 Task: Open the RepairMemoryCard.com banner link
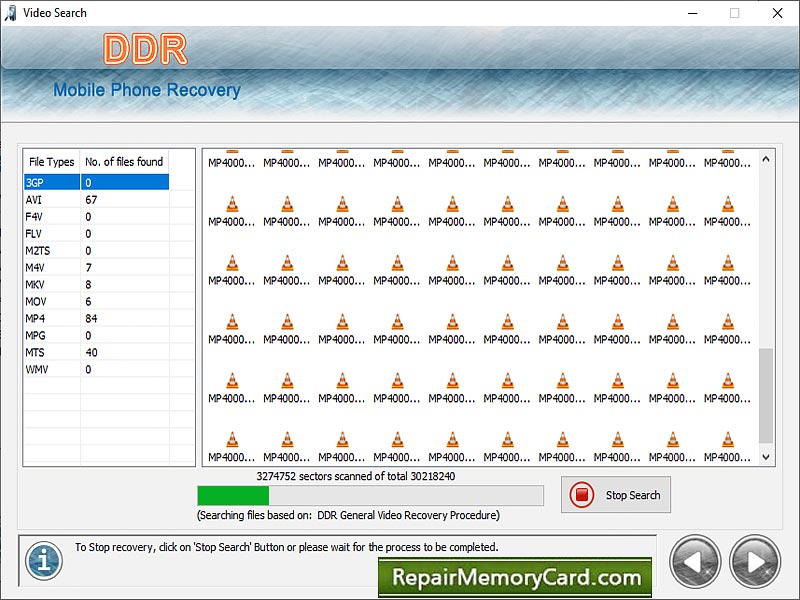(x=515, y=577)
